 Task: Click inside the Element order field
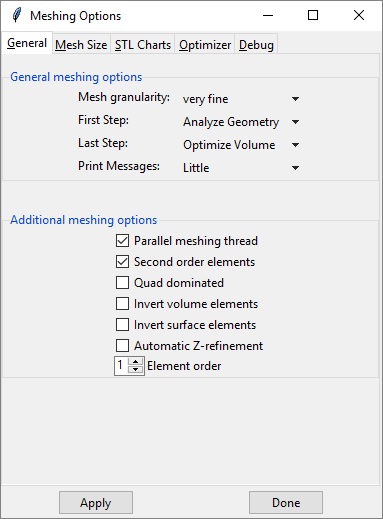pos(122,366)
